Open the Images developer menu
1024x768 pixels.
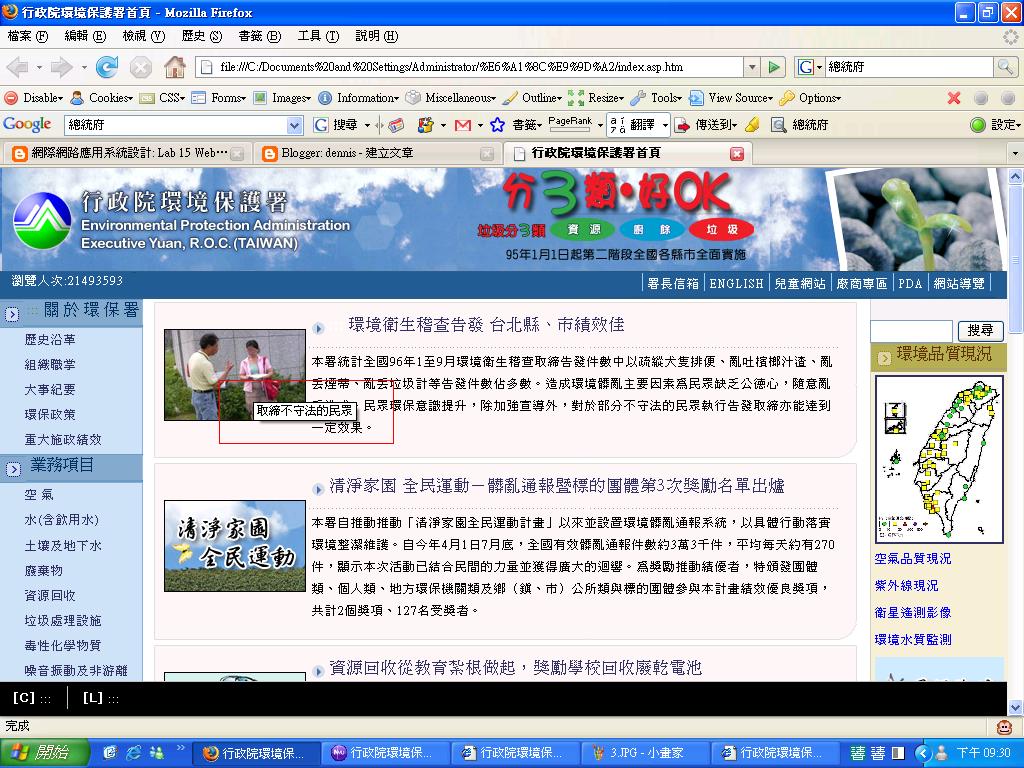pos(282,98)
